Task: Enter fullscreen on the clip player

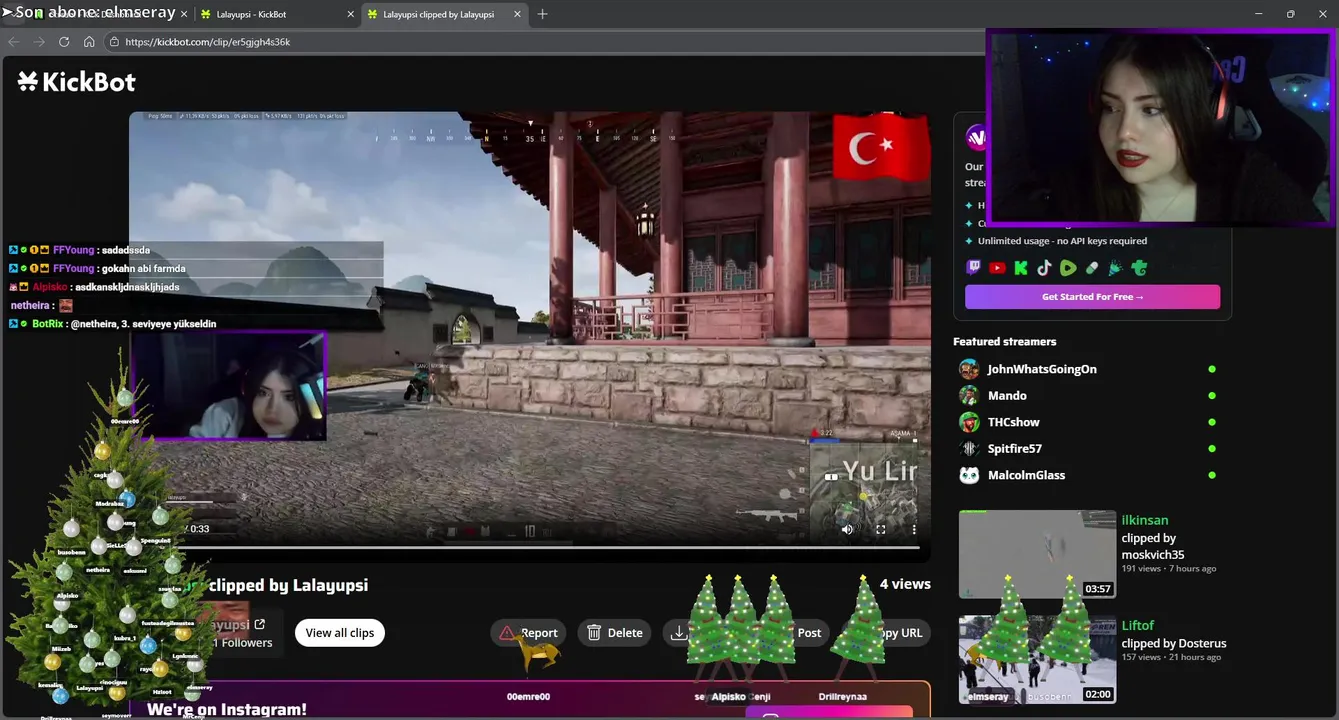Action: coord(881,530)
